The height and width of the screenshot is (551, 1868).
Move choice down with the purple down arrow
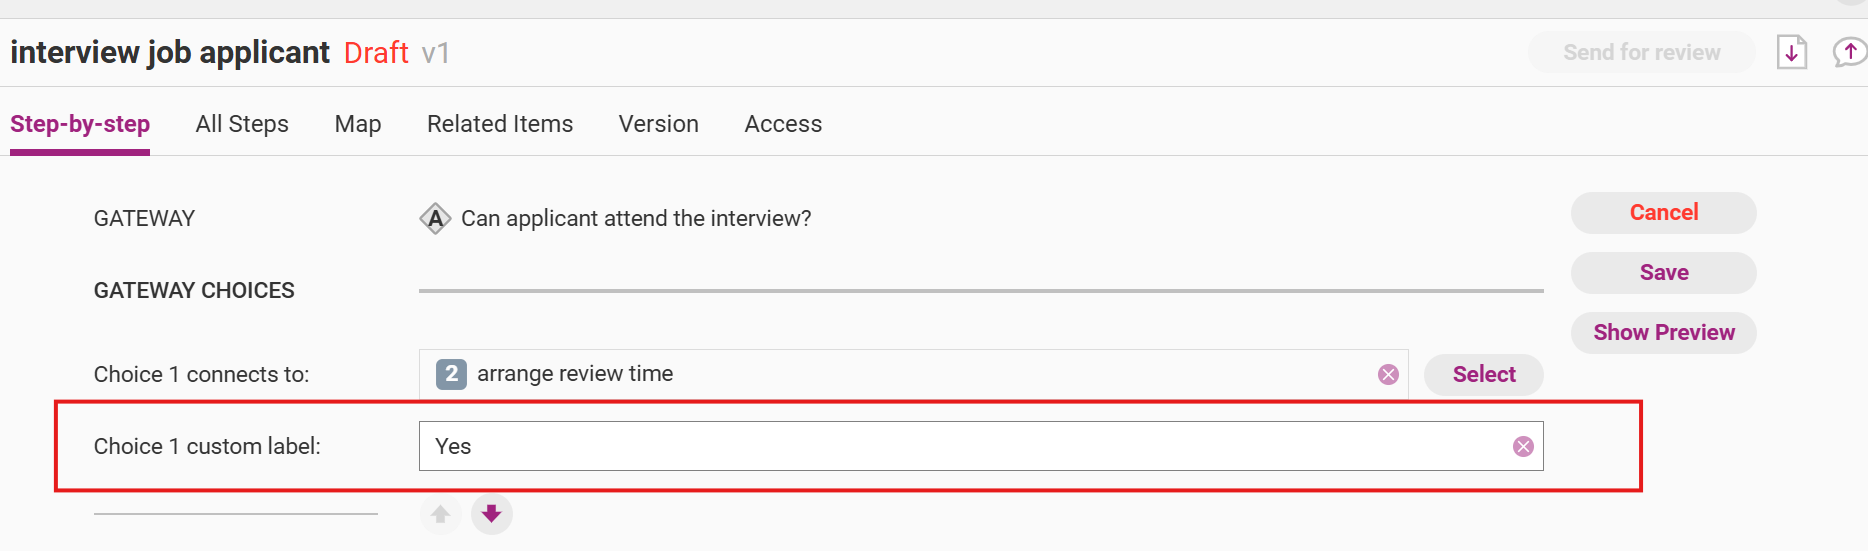[491, 514]
